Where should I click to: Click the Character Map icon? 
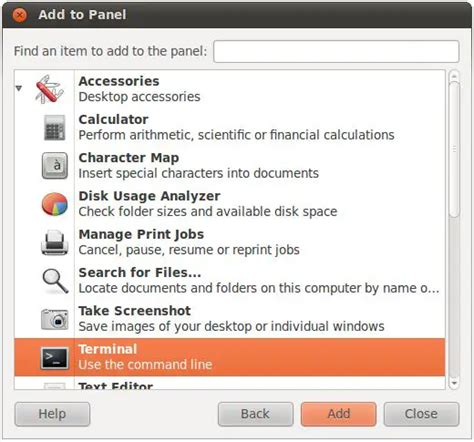55,166
